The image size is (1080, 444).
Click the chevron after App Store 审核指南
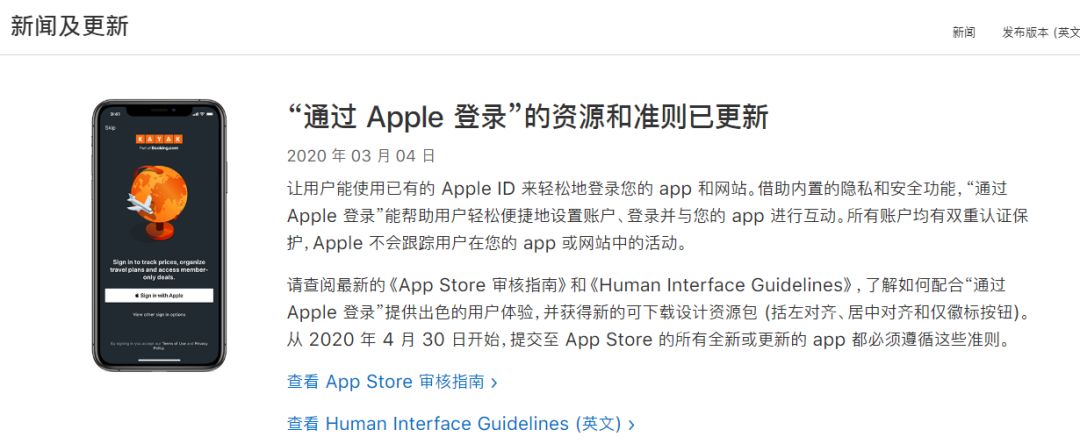(494, 383)
